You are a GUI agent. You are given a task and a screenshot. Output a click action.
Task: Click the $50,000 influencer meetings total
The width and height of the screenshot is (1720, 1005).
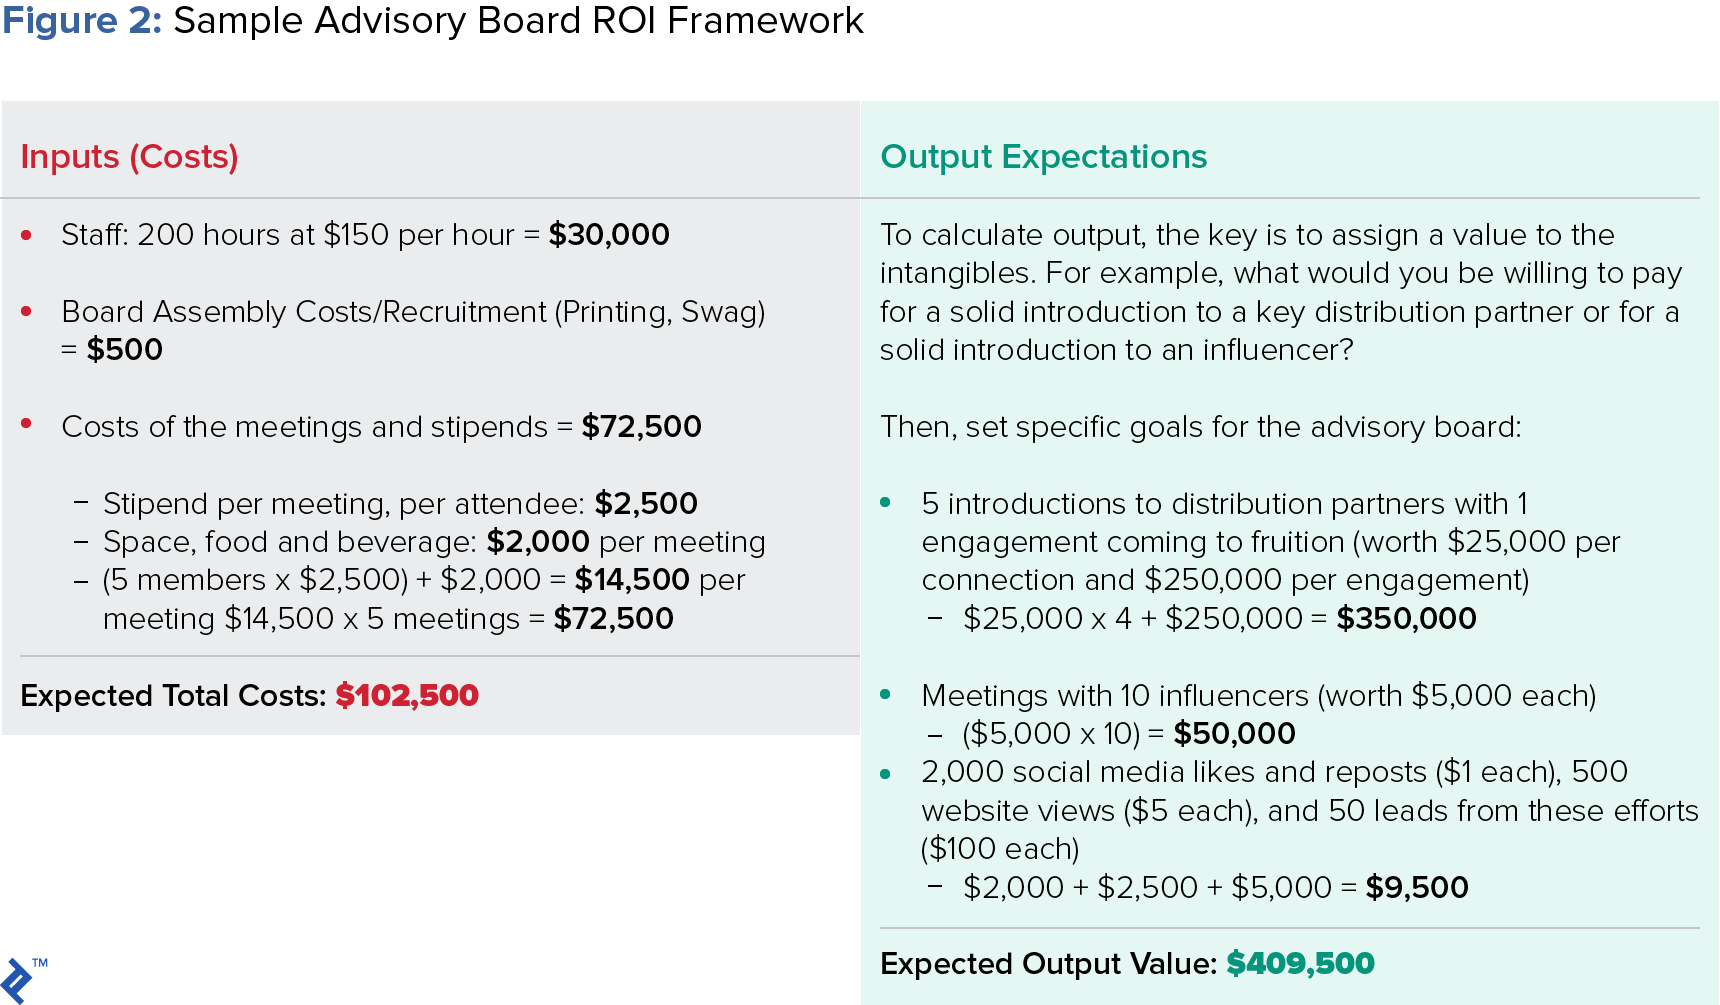1234,734
